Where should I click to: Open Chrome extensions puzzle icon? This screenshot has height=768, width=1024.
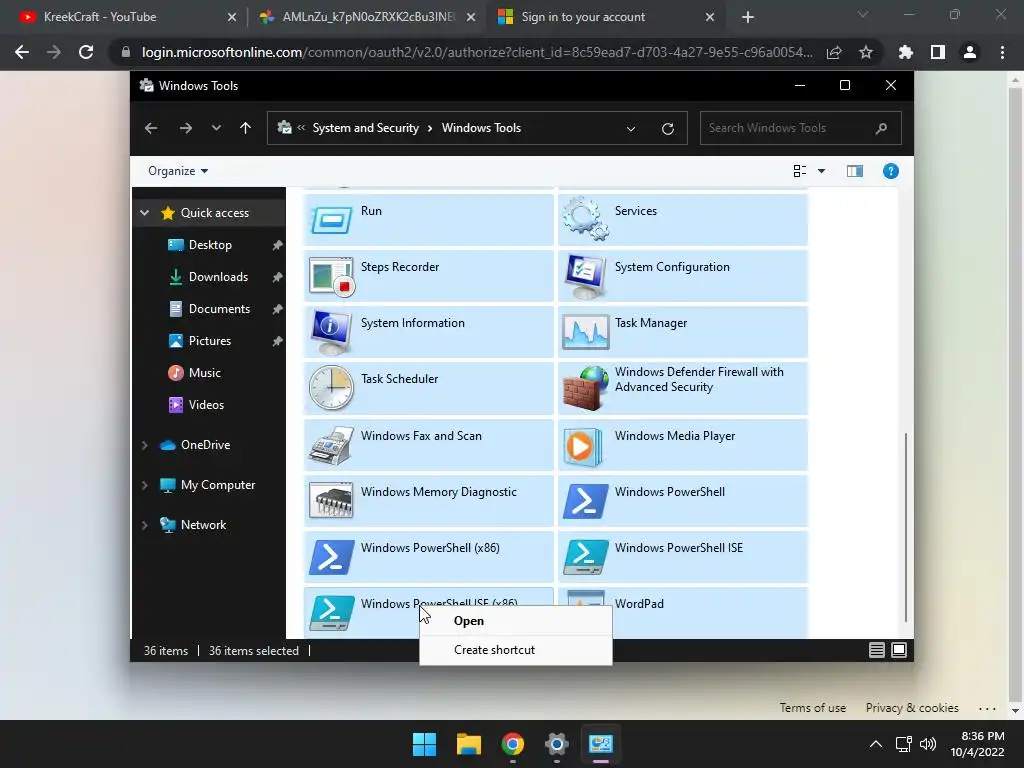tap(906, 52)
